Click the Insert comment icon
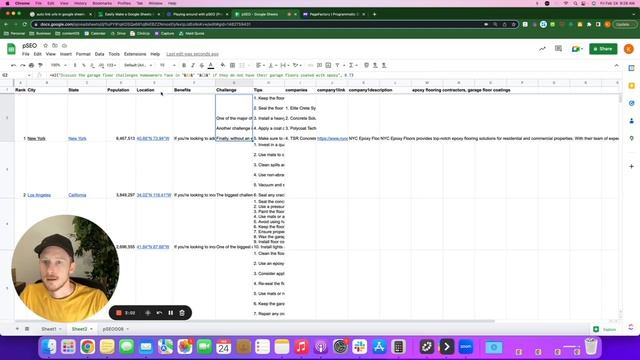The width and height of the screenshot is (640, 360). 320,65
